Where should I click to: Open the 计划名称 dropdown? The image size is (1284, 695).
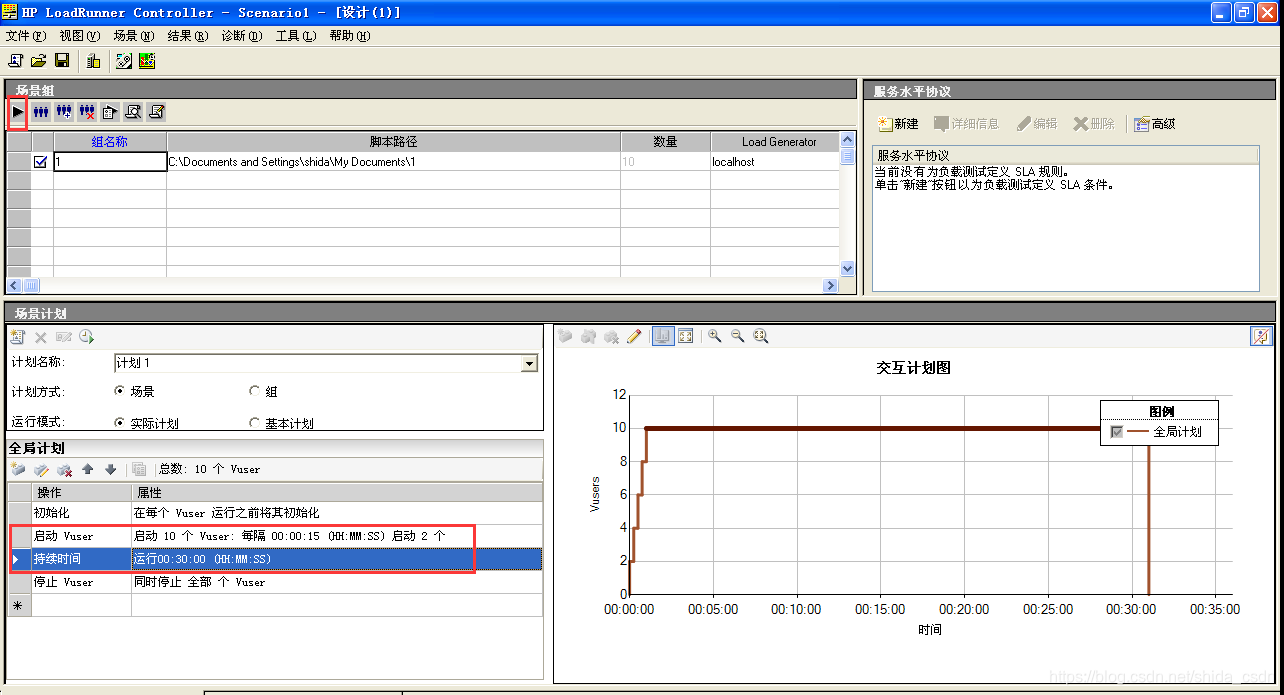click(x=529, y=364)
